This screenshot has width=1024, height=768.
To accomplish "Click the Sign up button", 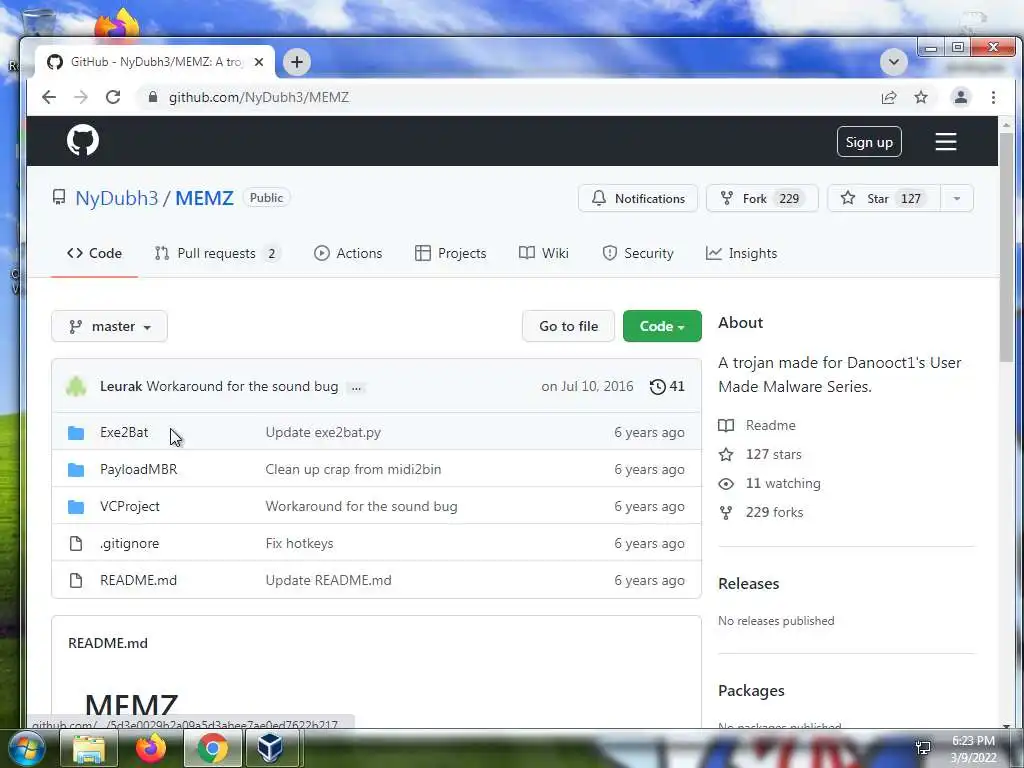I will coord(869,142).
